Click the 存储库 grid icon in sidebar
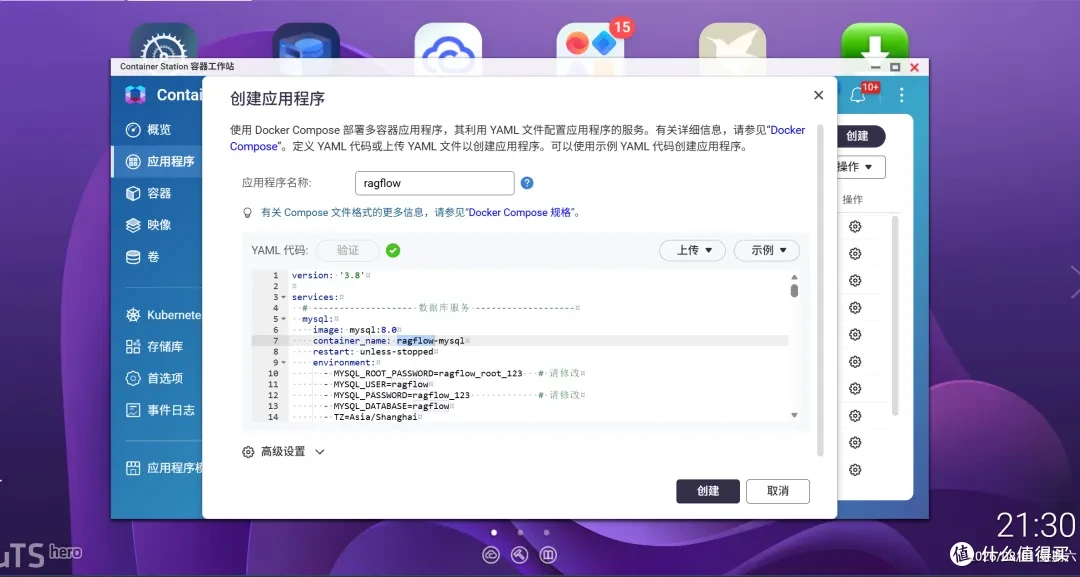 (x=133, y=346)
